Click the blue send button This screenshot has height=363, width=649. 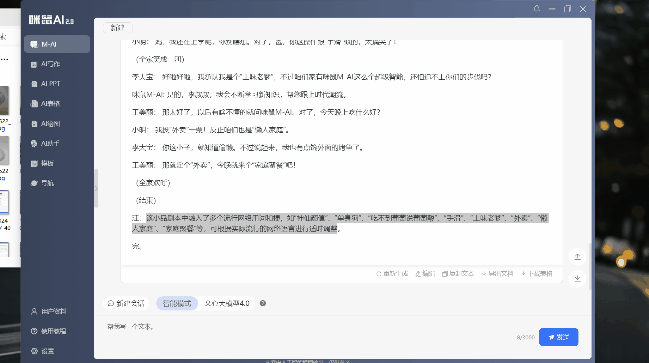click(558, 337)
